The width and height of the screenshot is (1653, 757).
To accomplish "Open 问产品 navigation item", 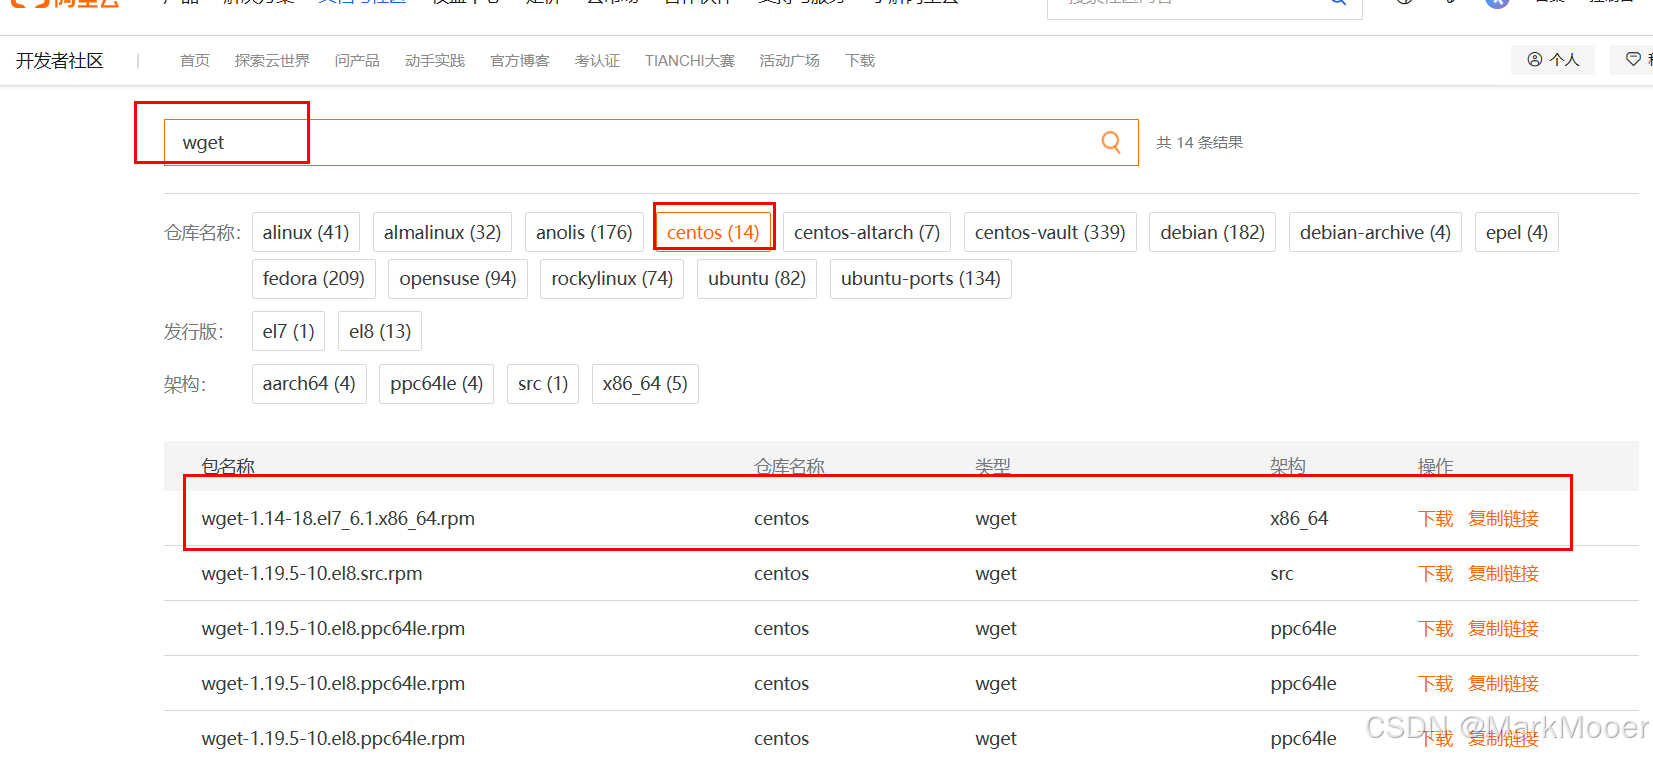I will coord(357,61).
